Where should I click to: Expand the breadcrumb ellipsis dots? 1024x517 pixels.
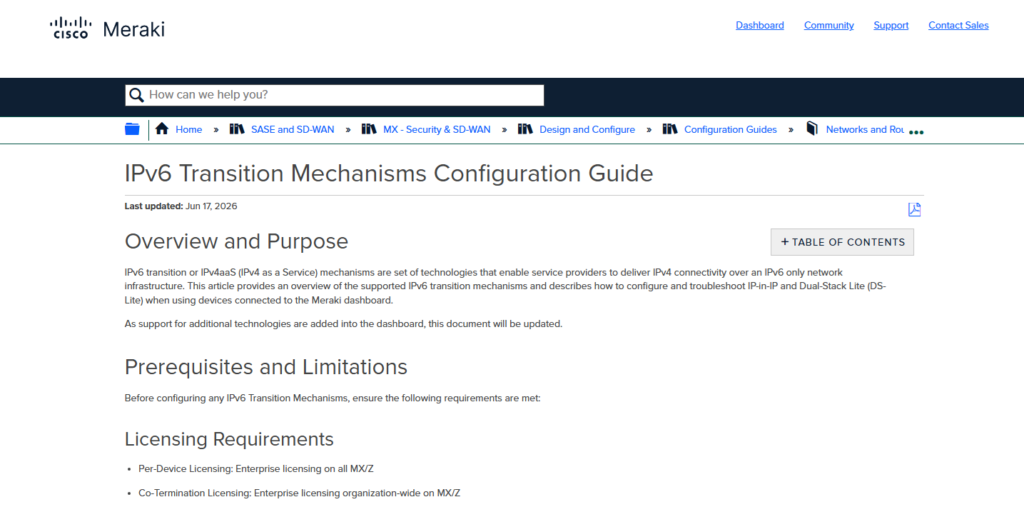pos(916,132)
